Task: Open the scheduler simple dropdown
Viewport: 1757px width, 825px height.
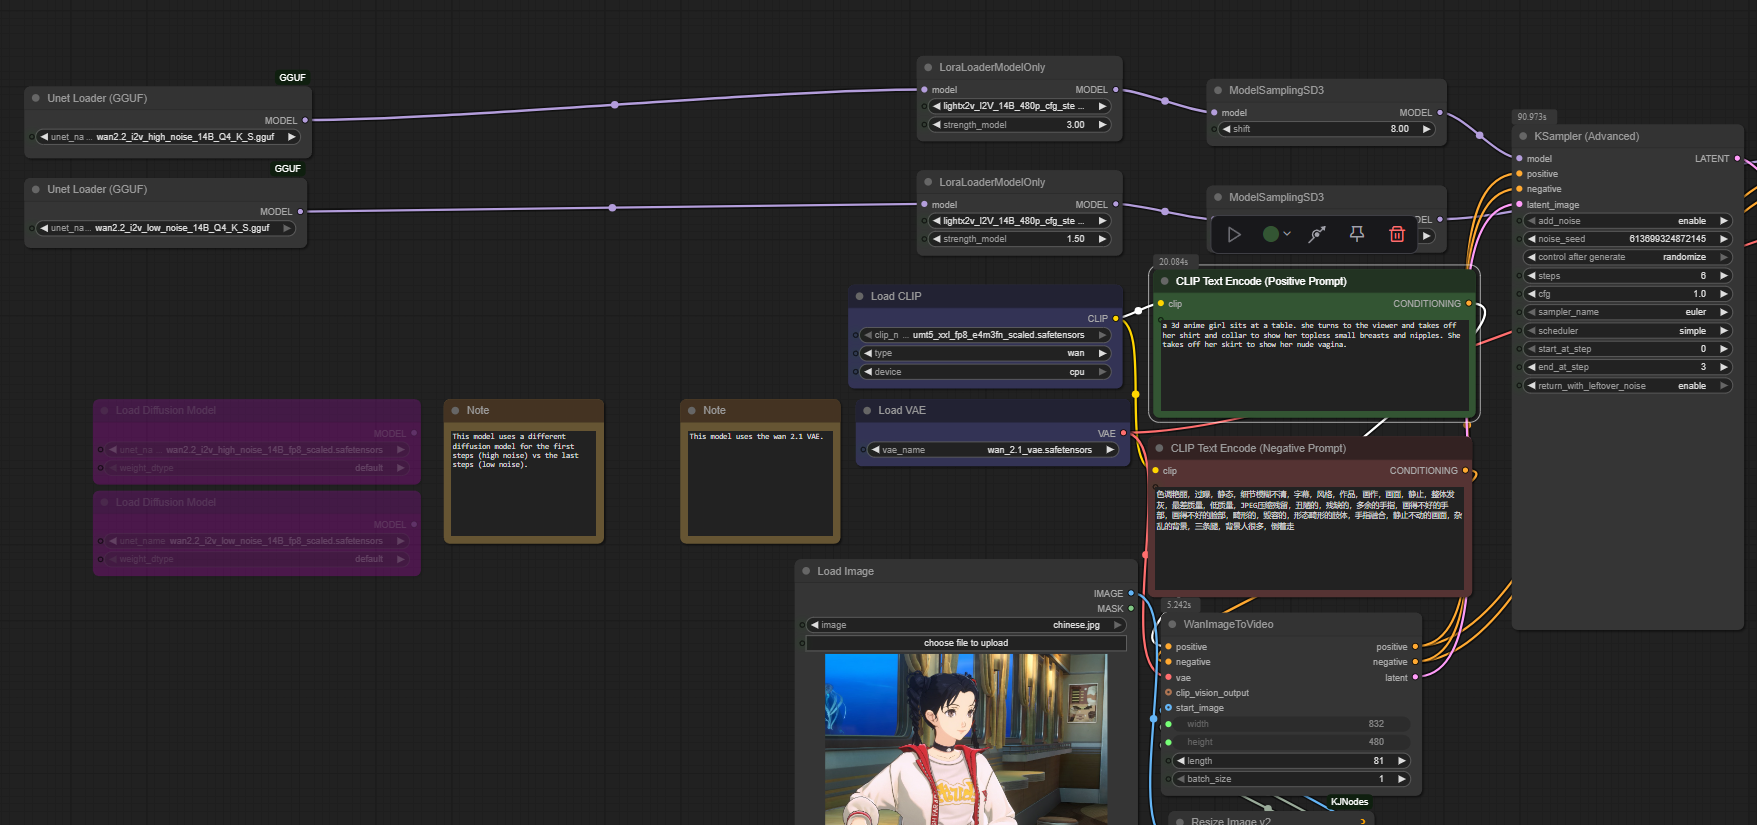Action: [1627, 331]
